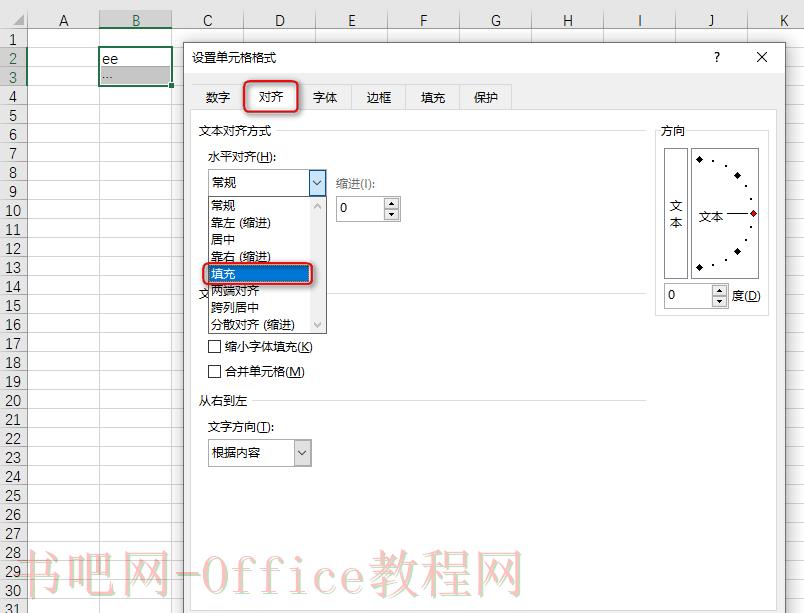This screenshot has height=613, width=804.
Task: Select cell B2 containing ee
Action: coord(135,57)
